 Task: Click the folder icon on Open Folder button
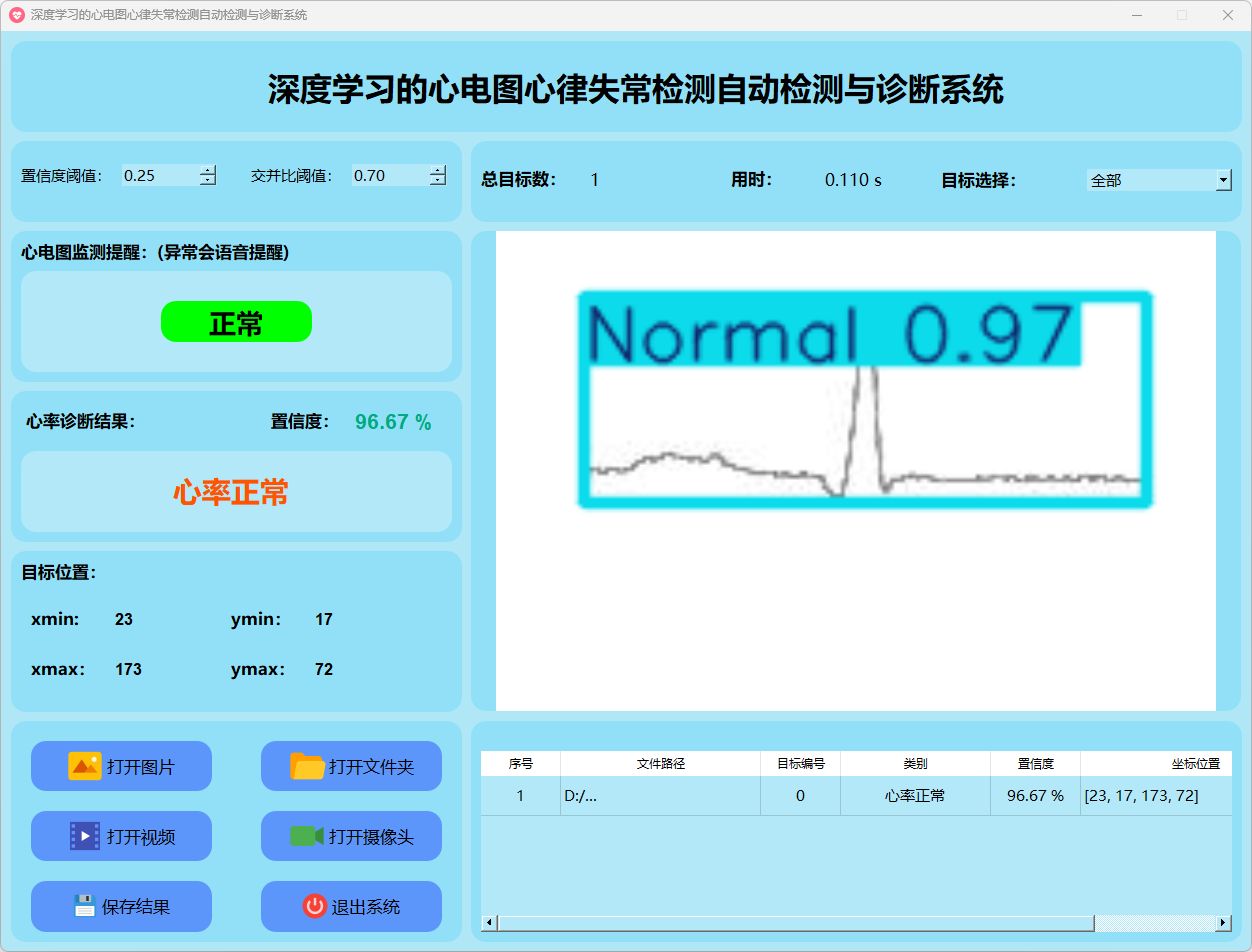pos(307,766)
